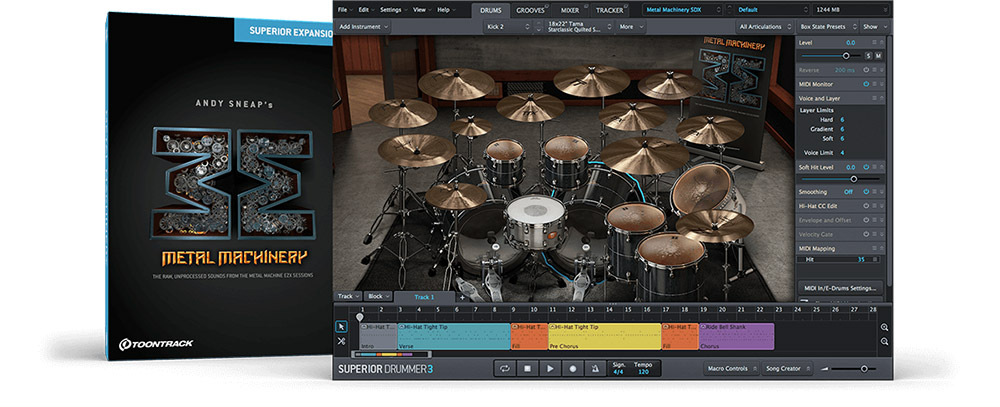The height and width of the screenshot is (407, 1000).
Task: Select the purple Chorus Ride Bell Shank block
Action: 737,336
